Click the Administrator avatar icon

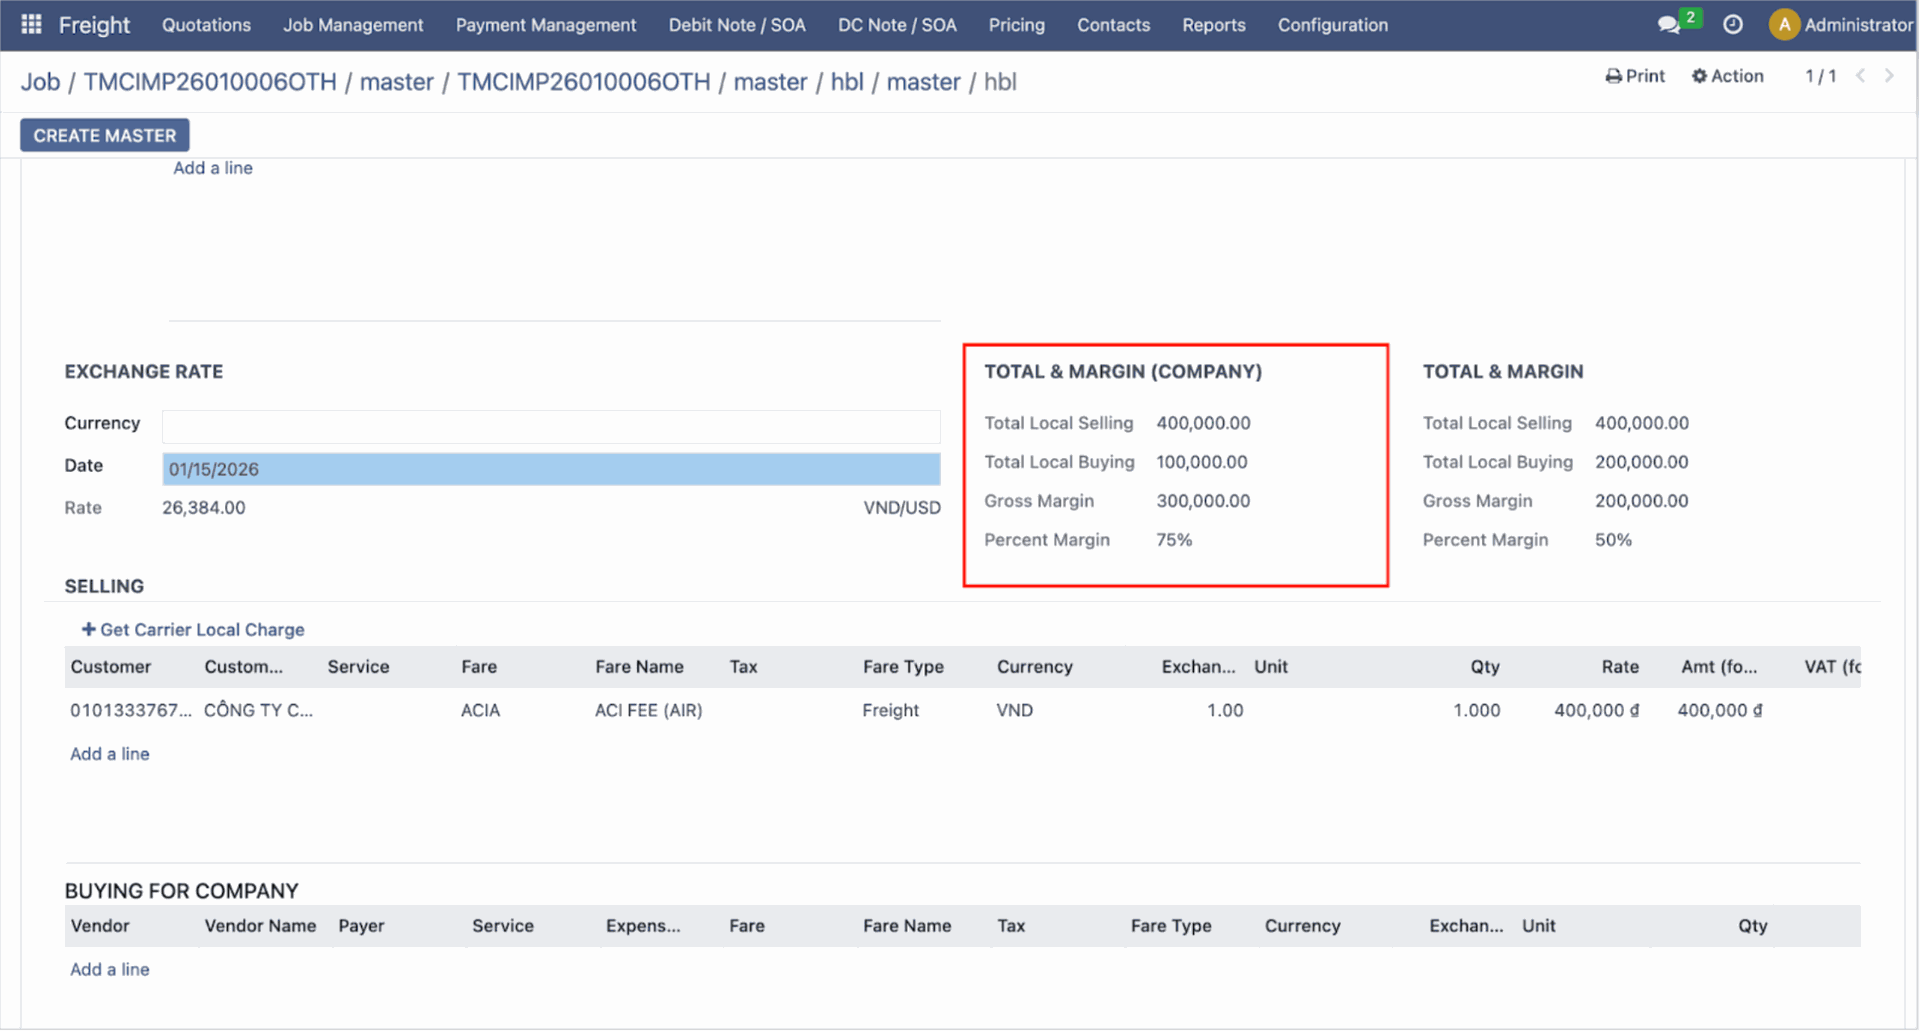[x=1783, y=25]
